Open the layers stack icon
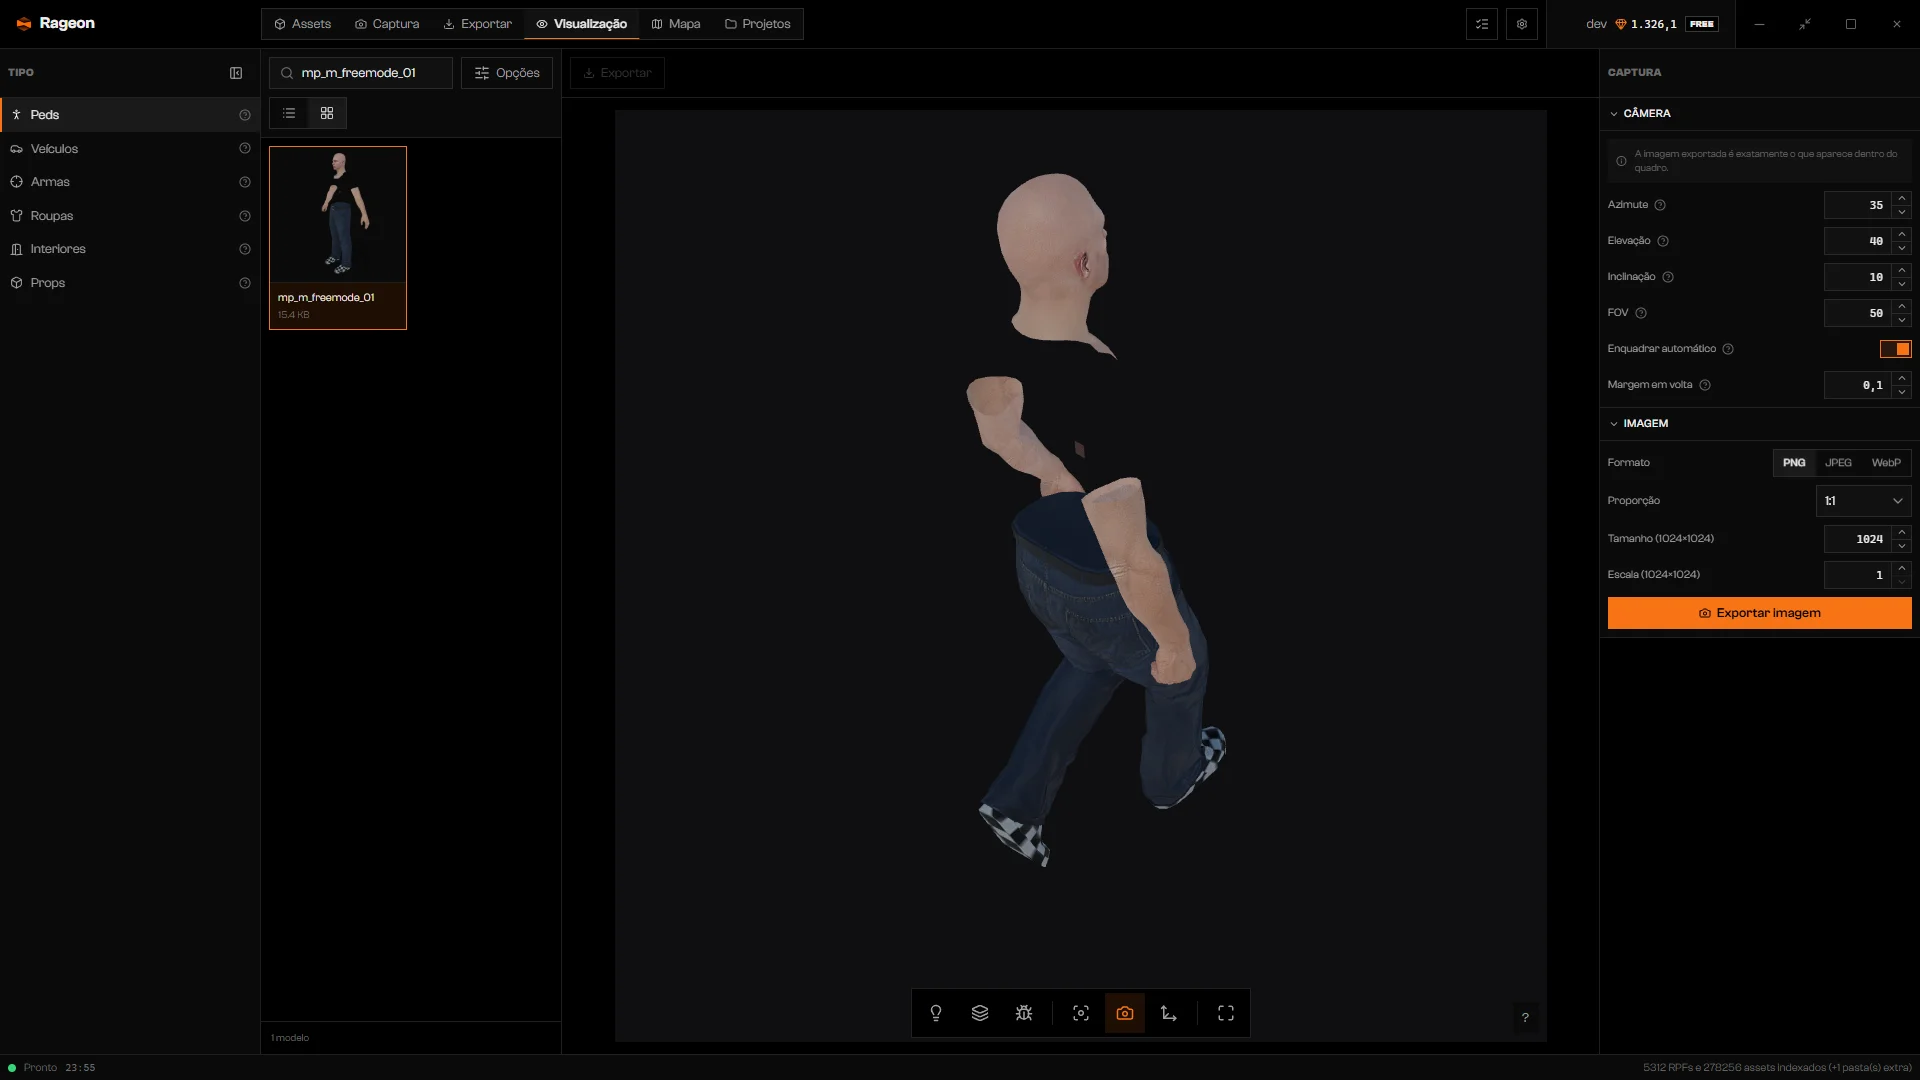The image size is (1920, 1080). [980, 1013]
